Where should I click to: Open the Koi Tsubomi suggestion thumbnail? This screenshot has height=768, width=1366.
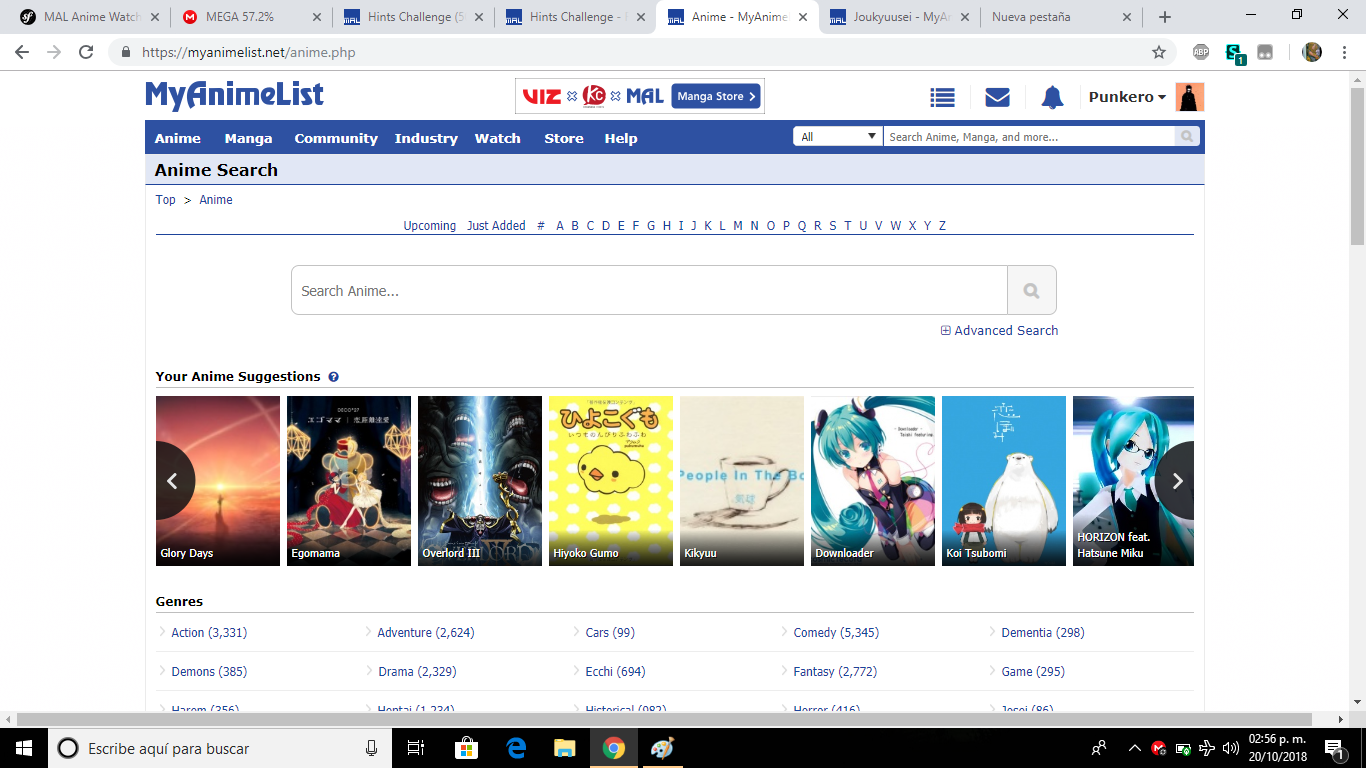(x=1004, y=481)
